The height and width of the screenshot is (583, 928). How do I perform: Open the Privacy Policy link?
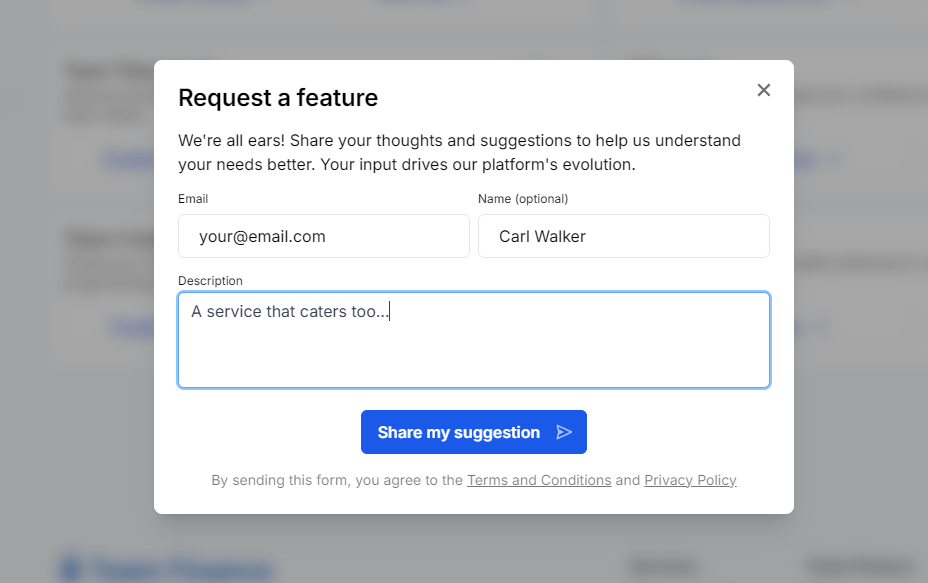click(690, 480)
